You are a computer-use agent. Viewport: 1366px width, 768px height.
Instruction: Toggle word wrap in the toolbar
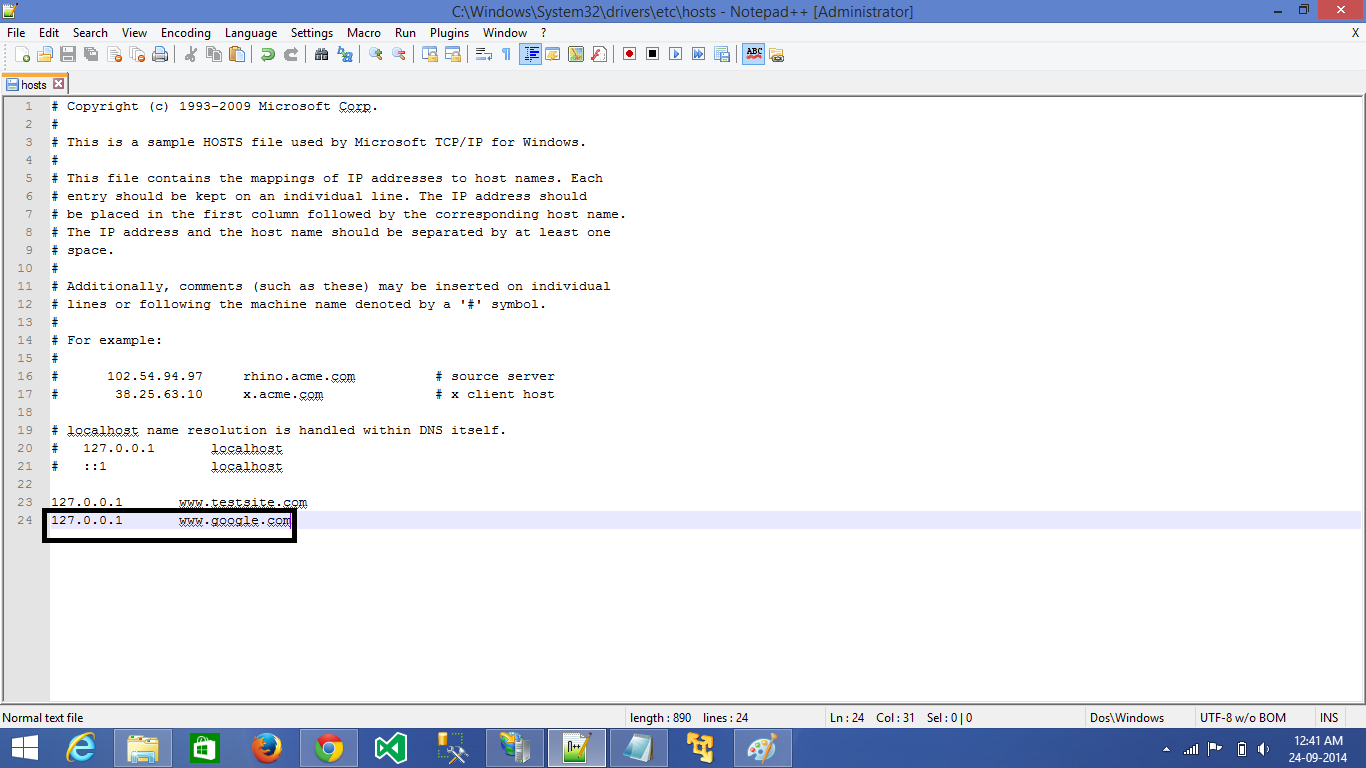click(x=483, y=54)
